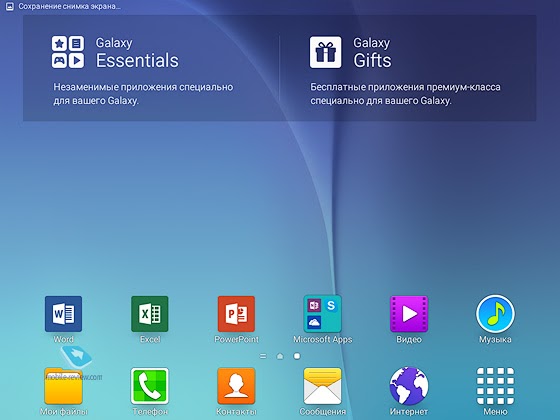Go to the briefing lines page indicator
Screen dimensions: 560x420
point(263,356)
